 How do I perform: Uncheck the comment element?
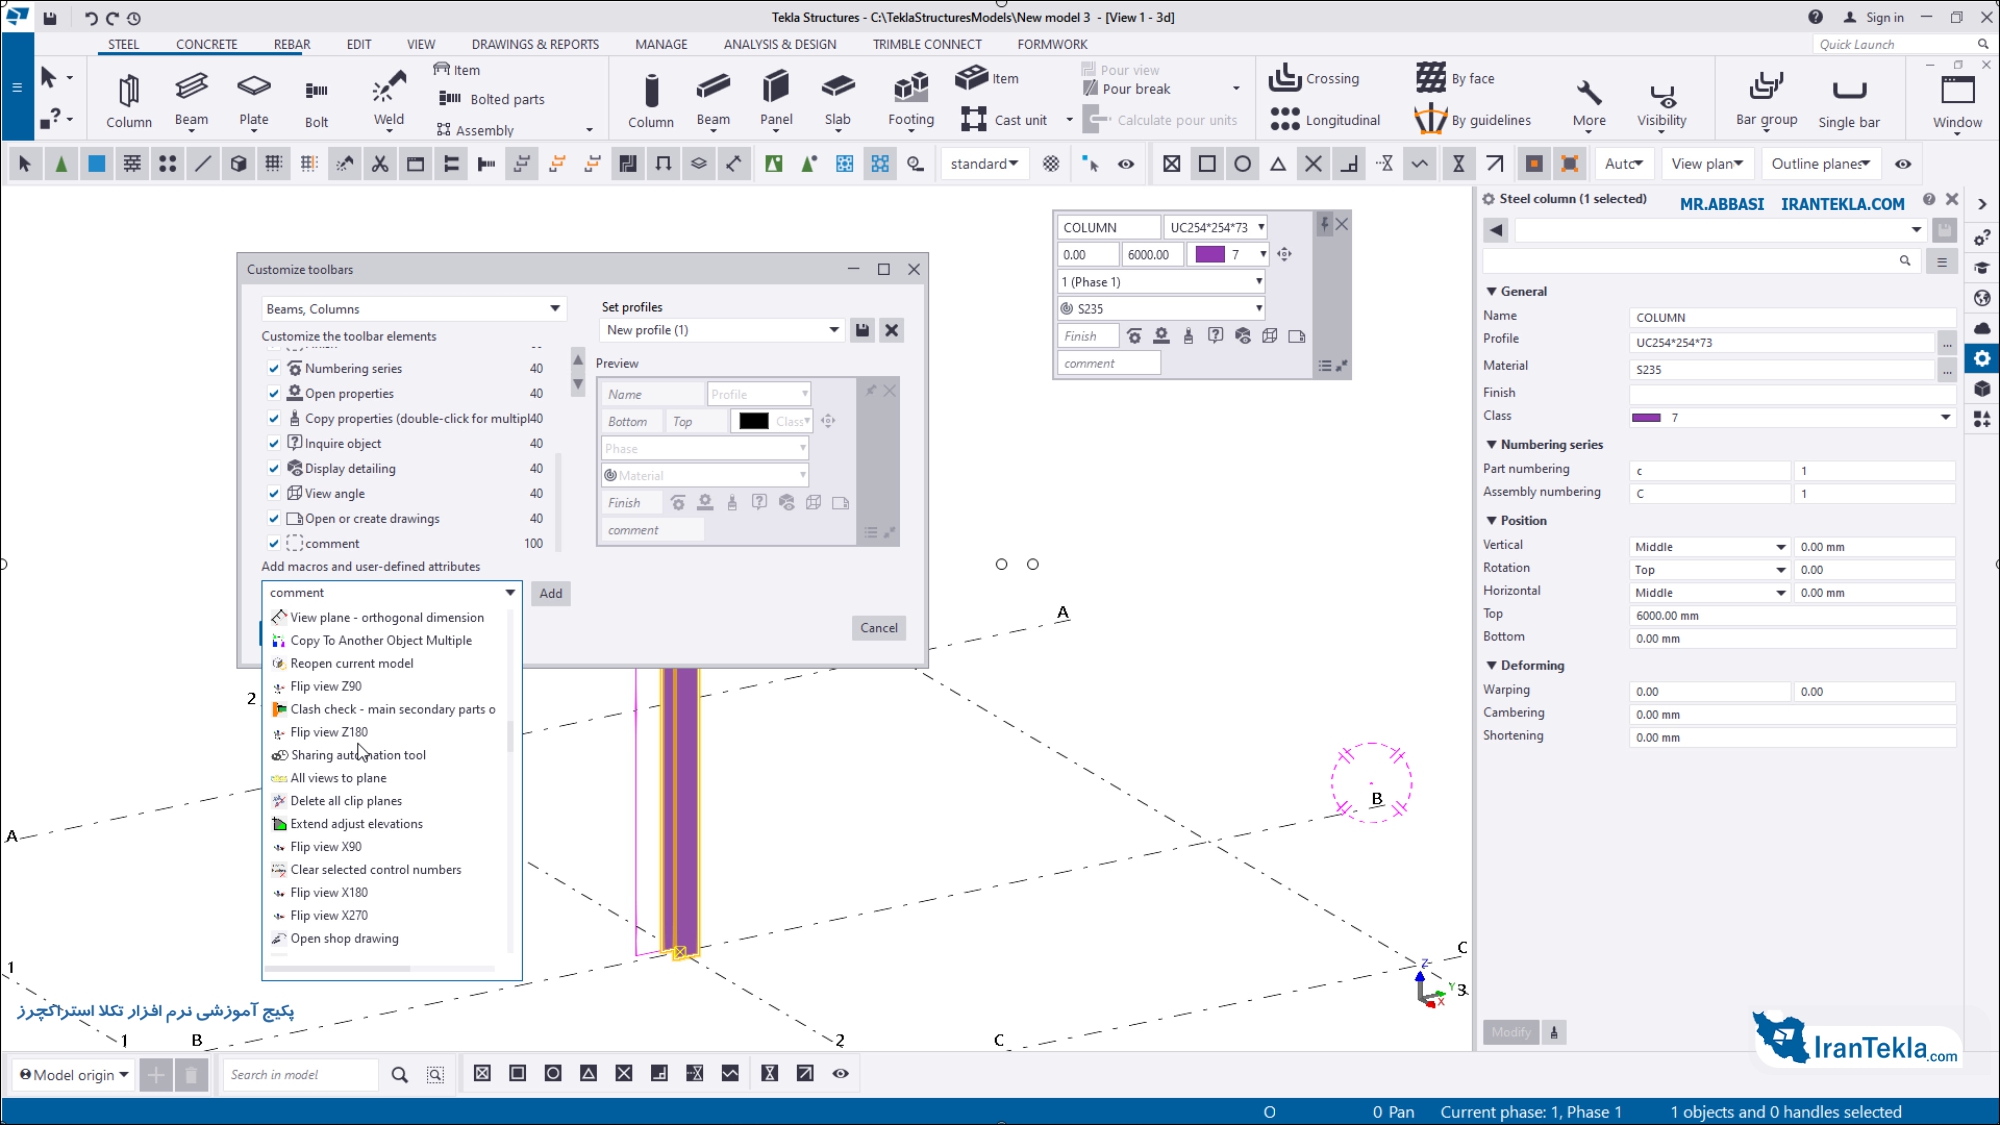click(273, 543)
